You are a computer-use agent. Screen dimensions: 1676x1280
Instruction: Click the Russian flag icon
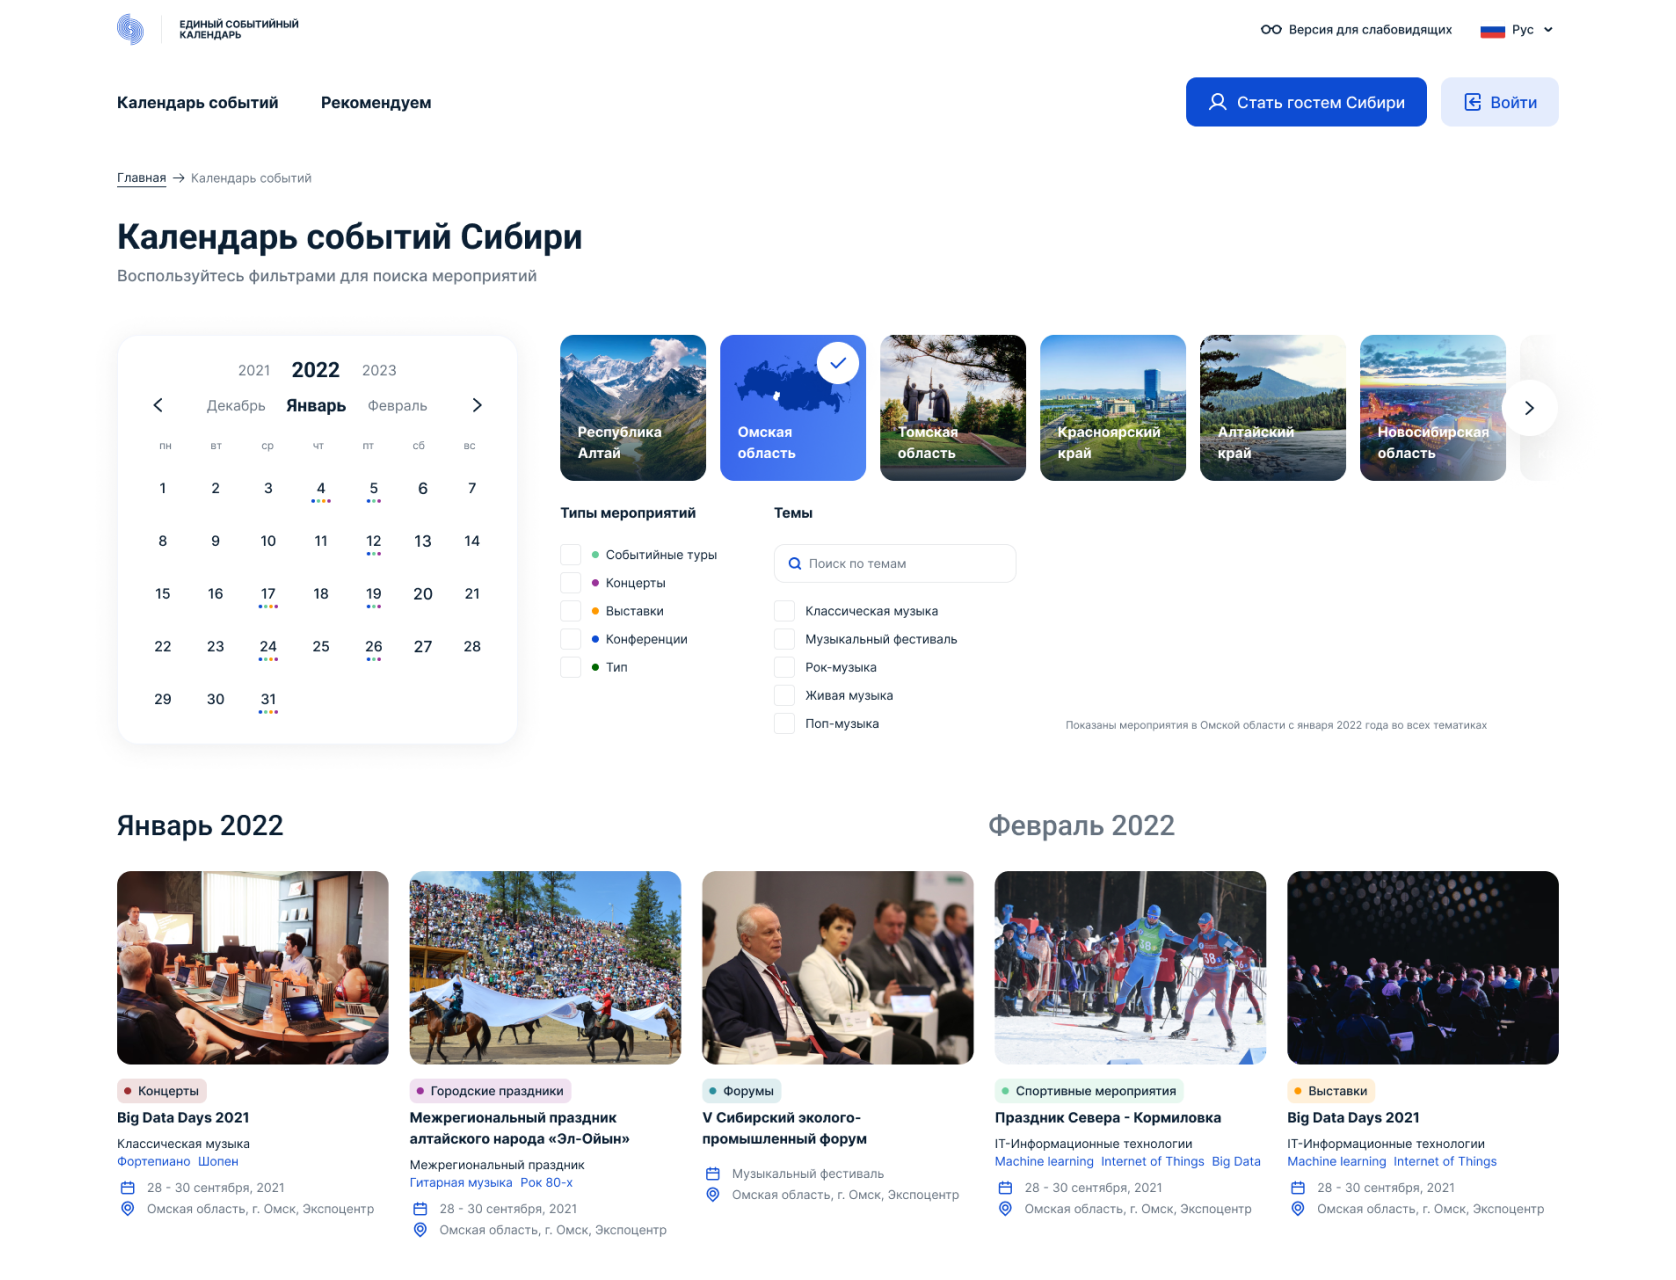[1492, 30]
